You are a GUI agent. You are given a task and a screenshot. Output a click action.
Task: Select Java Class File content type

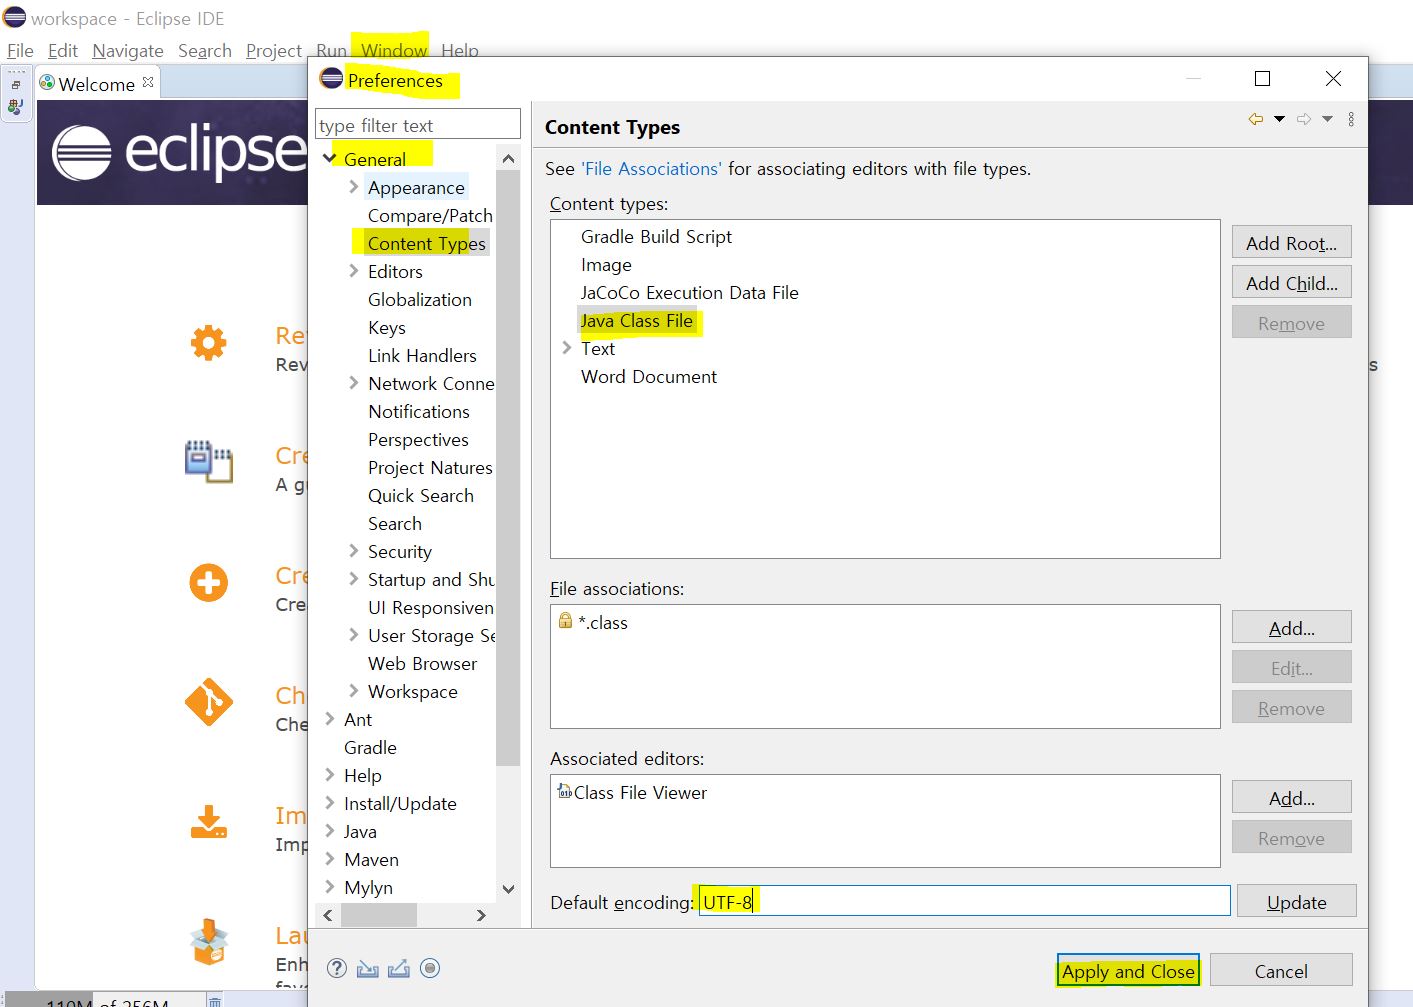pyautogui.click(x=636, y=320)
